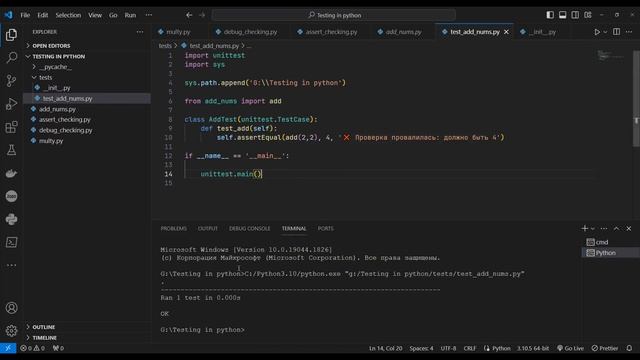The image size is (640, 360).
Task: Switch to the Output panel tab
Action: (208, 229)
